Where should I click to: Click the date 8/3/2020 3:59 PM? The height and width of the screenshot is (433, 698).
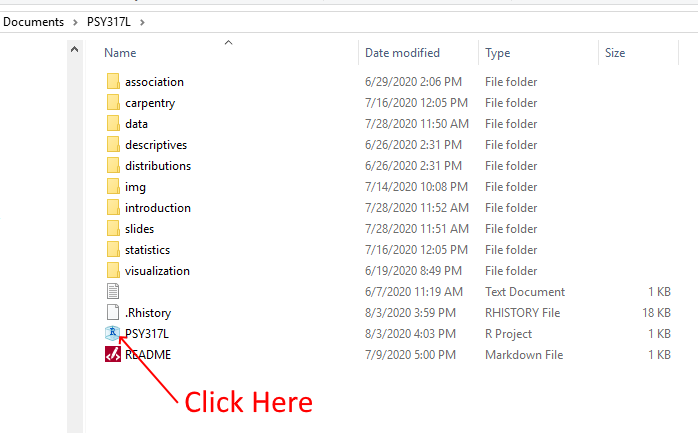coord(410,313)
